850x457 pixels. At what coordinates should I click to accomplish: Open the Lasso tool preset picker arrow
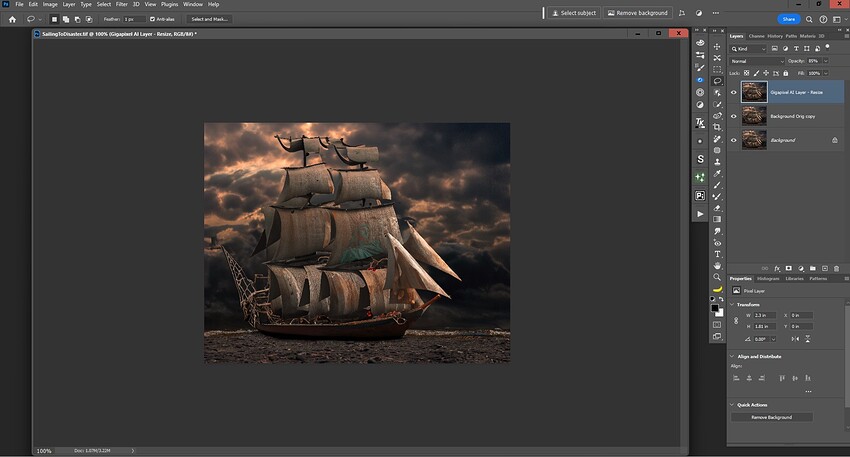(x=40, y=19)
